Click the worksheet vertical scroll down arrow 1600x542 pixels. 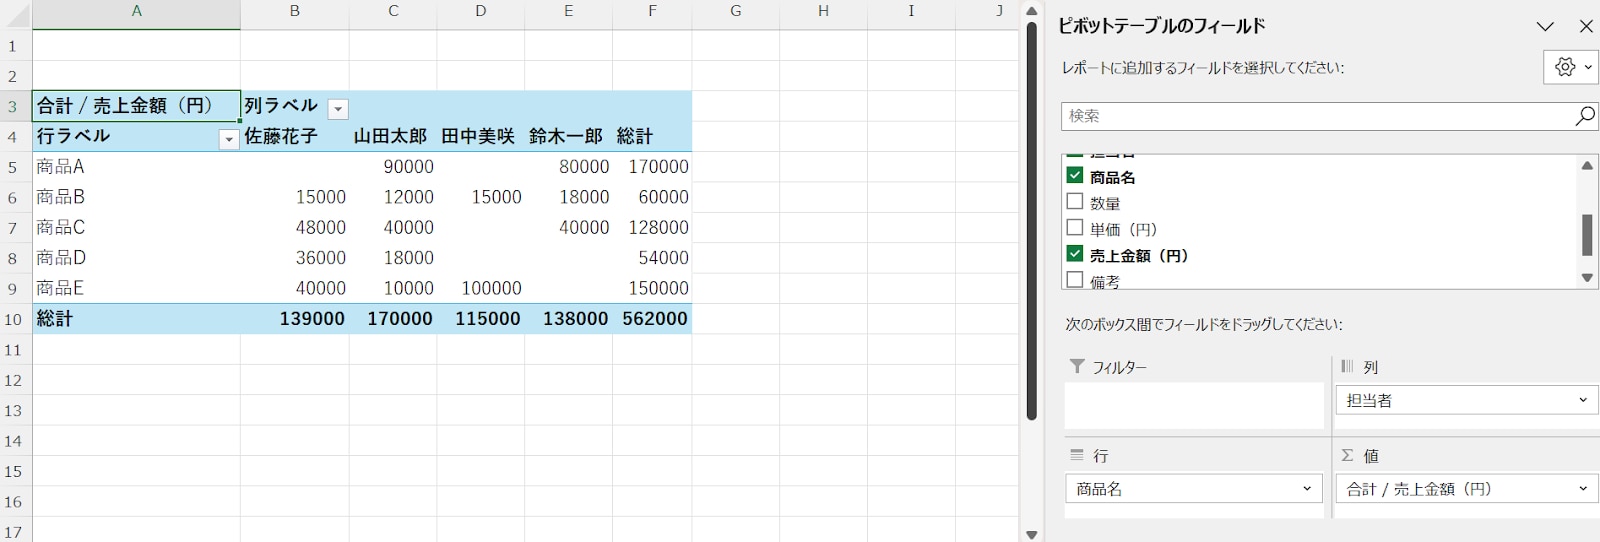tap(1032, 534)
